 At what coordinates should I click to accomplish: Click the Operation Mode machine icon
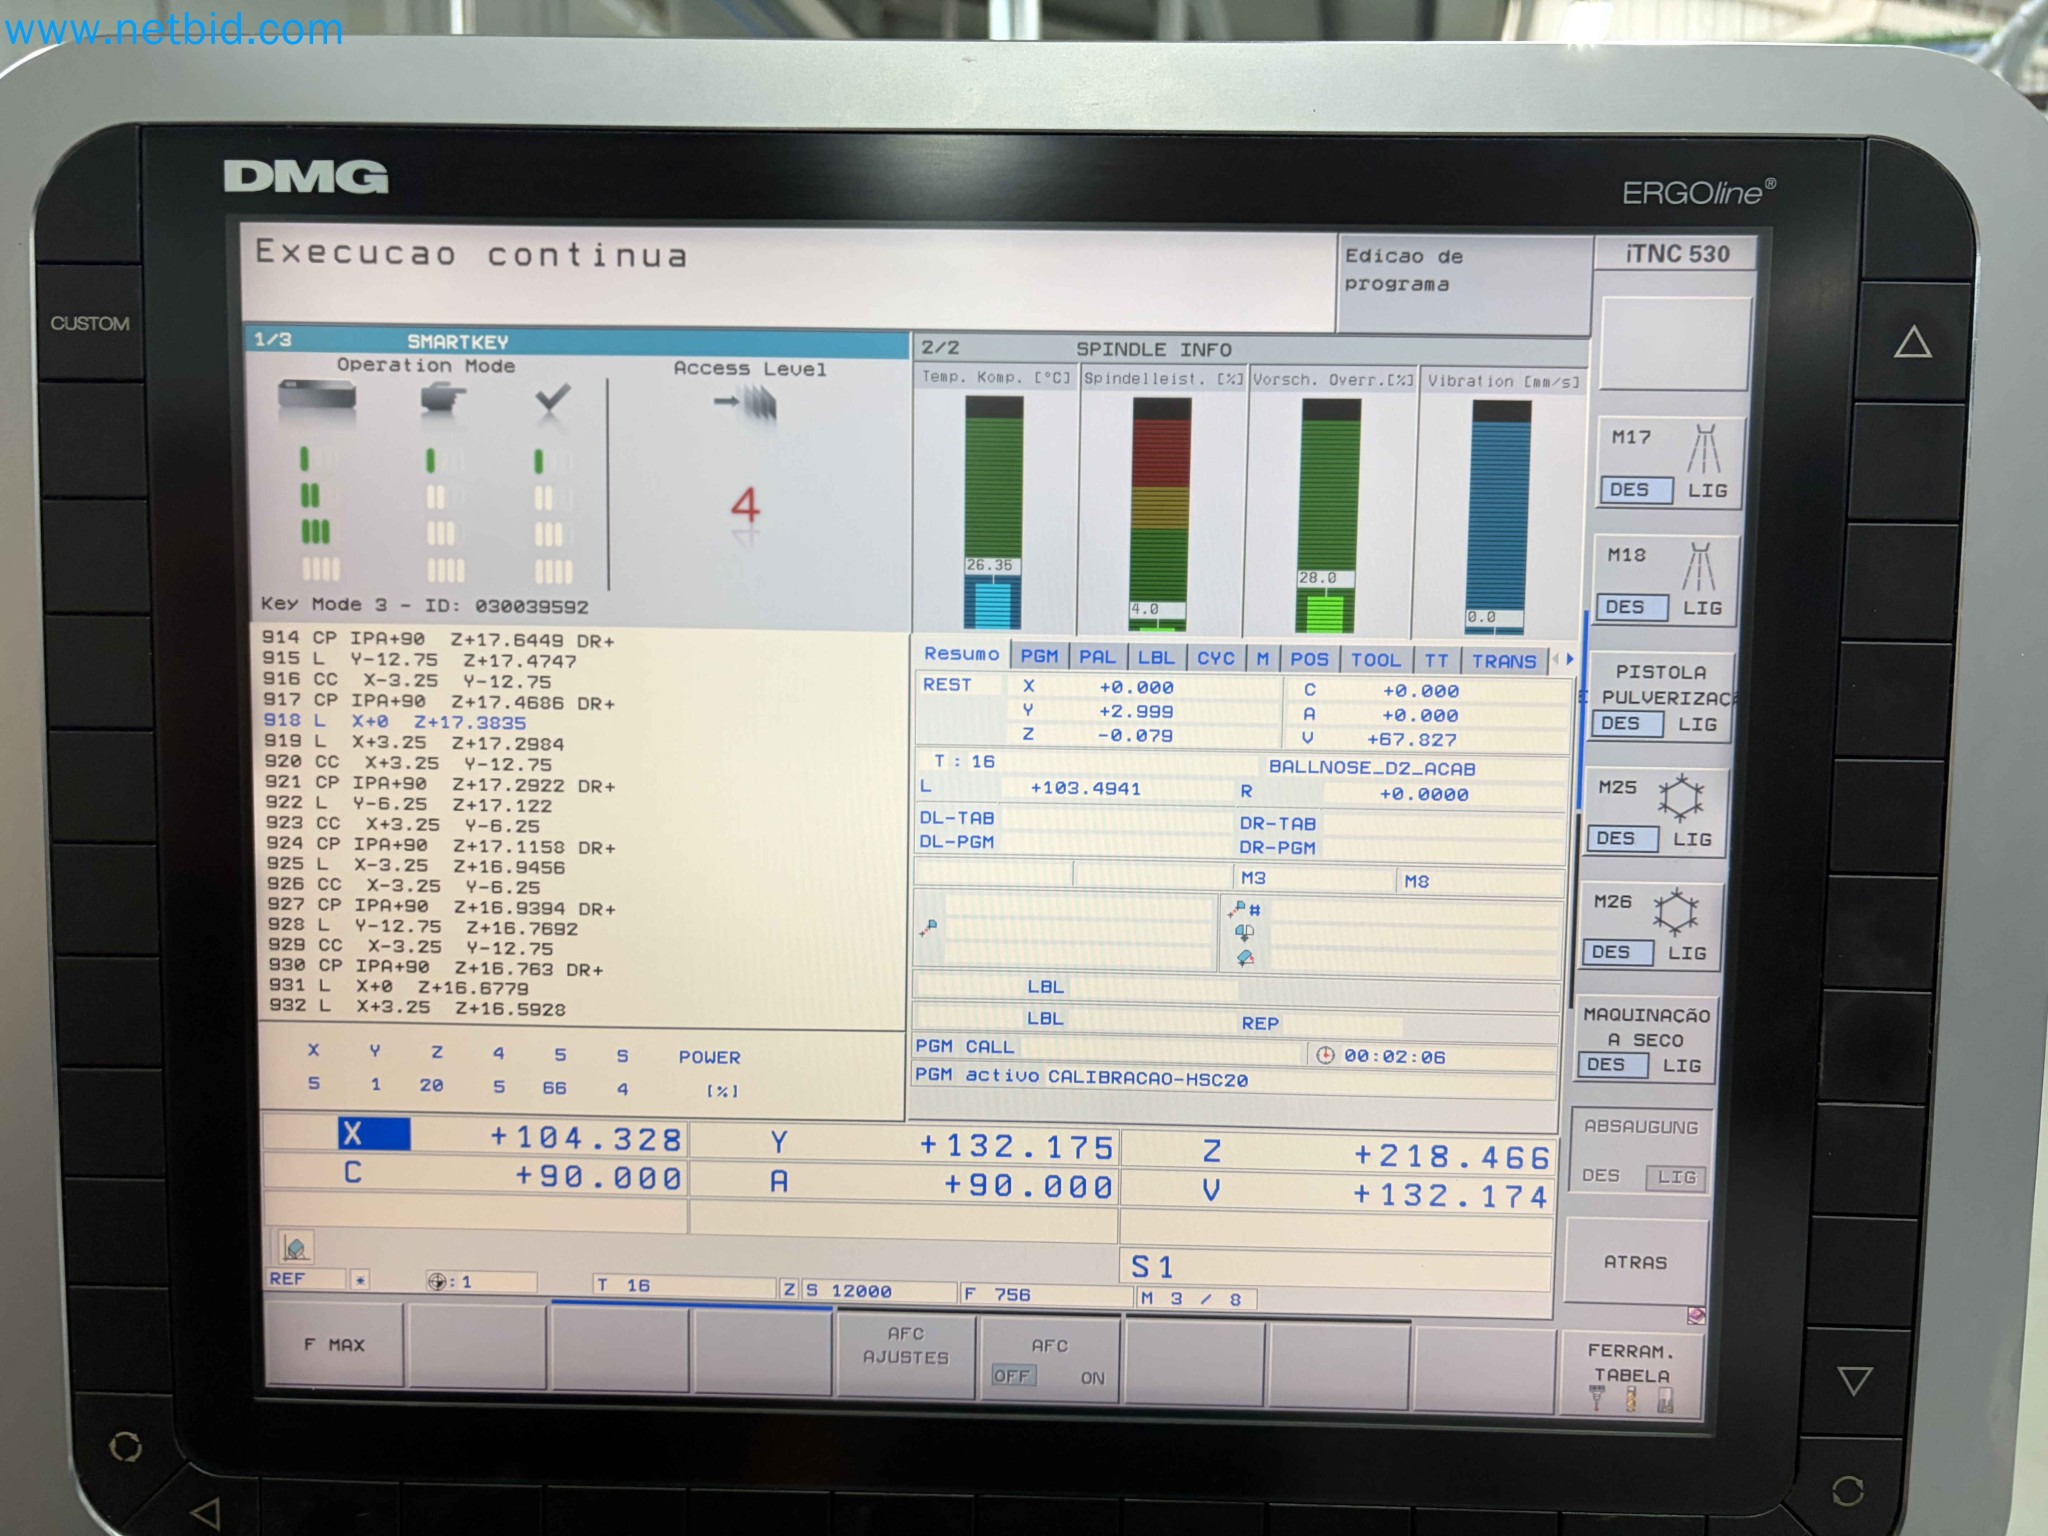tap(317, 395)
